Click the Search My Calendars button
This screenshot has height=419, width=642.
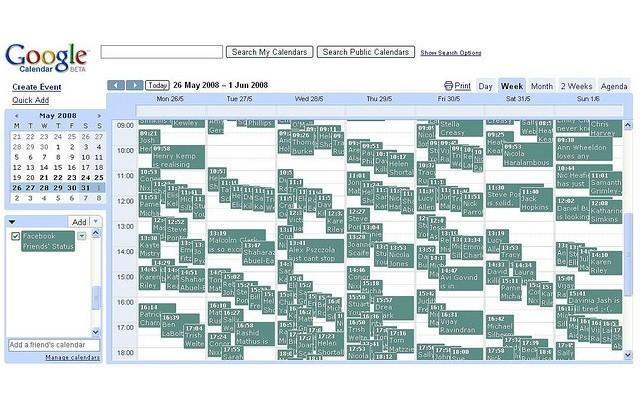tap(269, 52)
